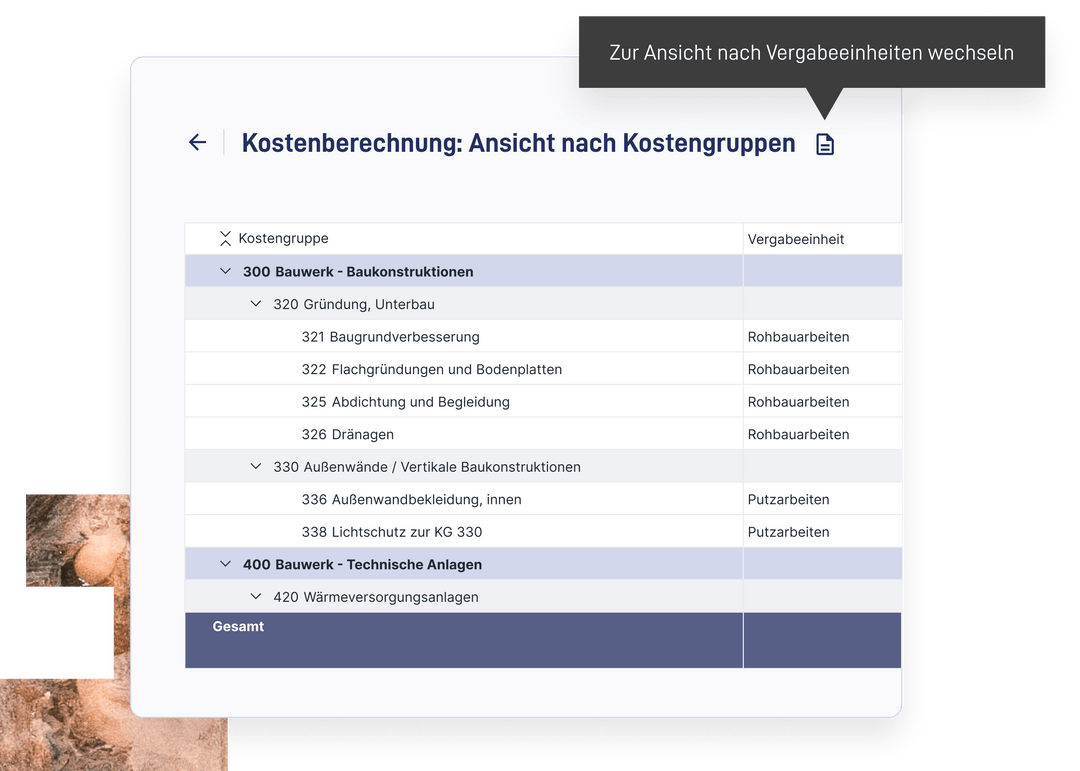Image resolution: width=1080 pixels, height=771 pixels.
Task: Collapse the 420 Wärmeversorgungsanlagen section
Action: point(255,596)
